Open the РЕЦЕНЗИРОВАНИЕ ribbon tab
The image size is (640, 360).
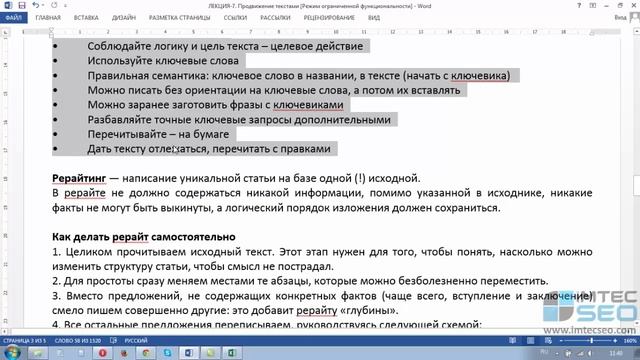click(329, 18)
